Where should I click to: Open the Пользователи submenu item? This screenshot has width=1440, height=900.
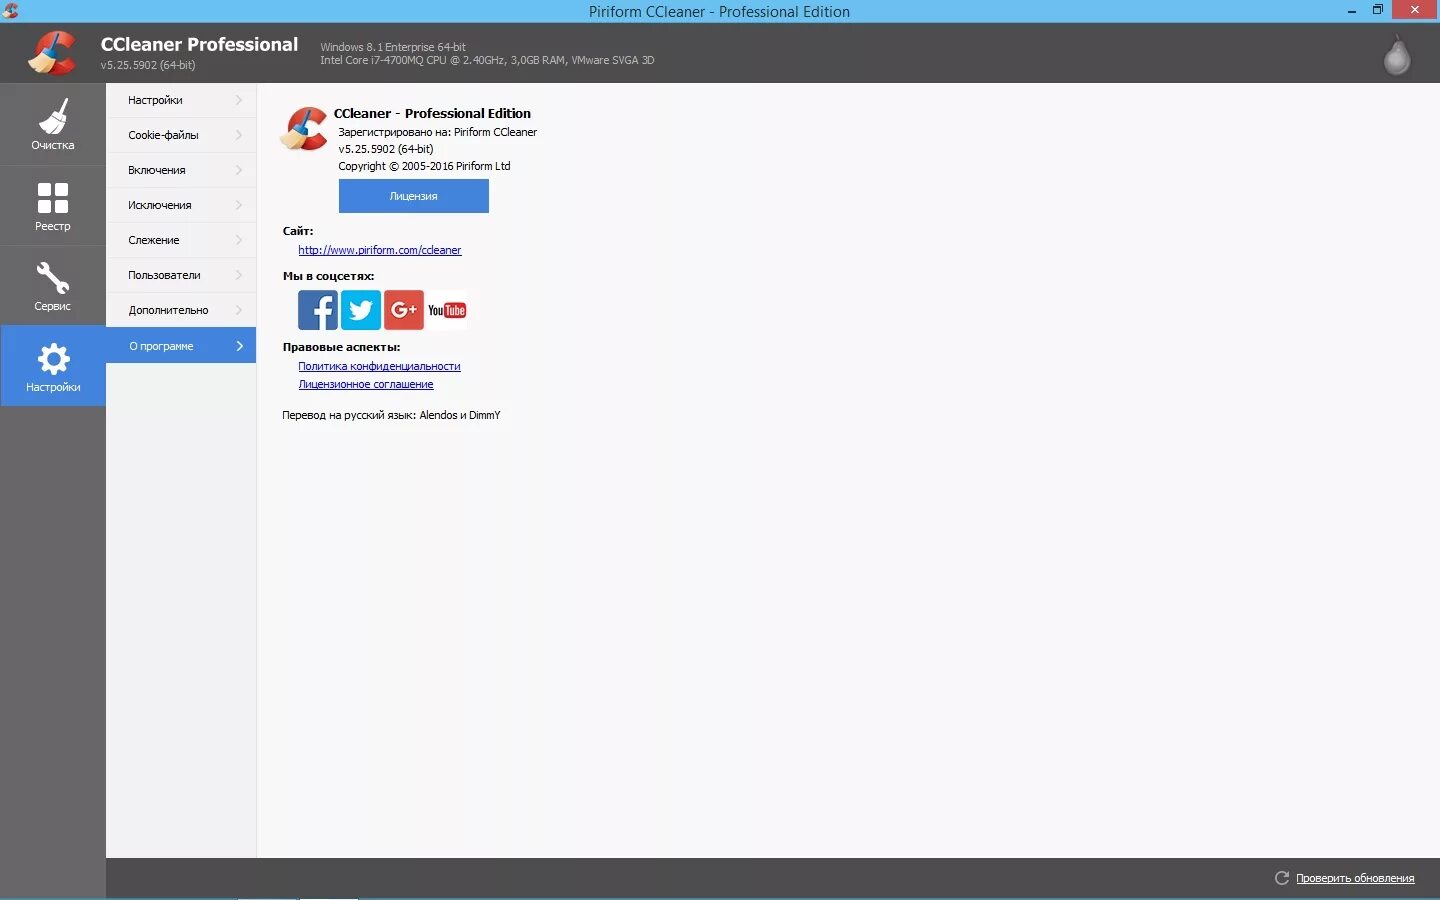tap(181, 275)
